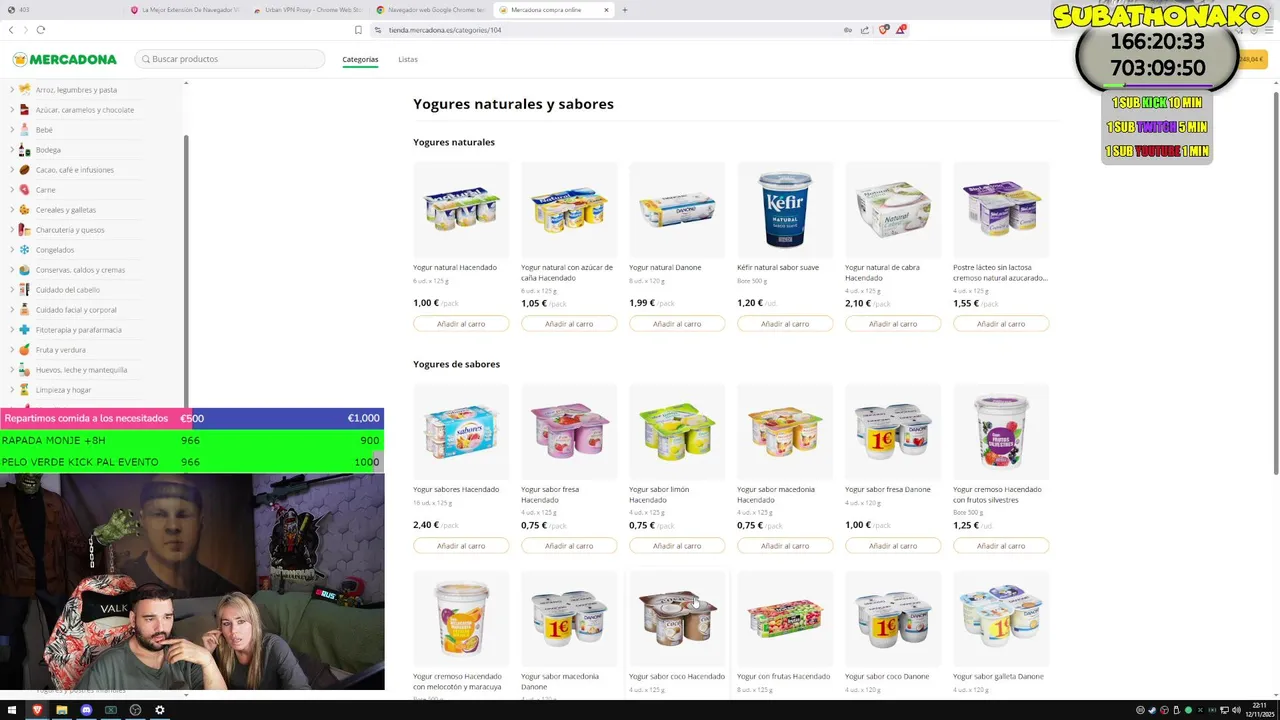
Task: Click the Huevos, leche y mantequilla icon
Action: coord(24,370)
